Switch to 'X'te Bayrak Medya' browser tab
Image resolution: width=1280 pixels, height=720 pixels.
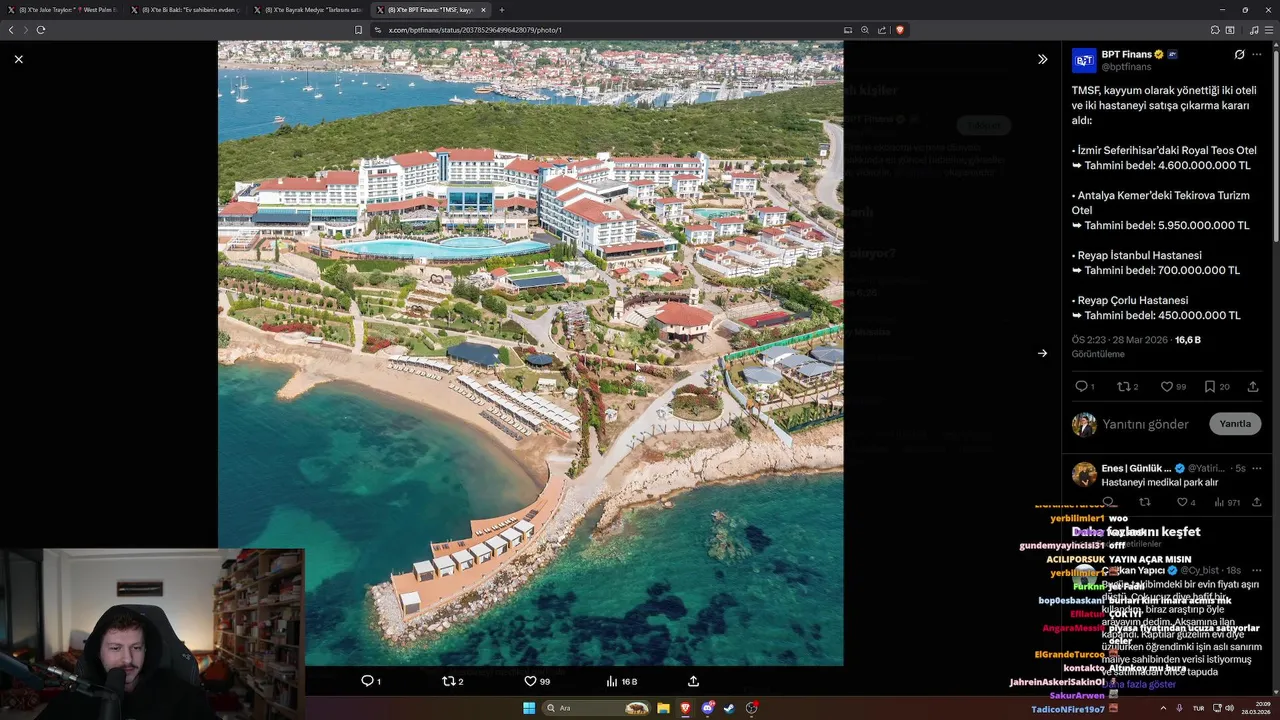pyautogui.click(x=308, y=10)
